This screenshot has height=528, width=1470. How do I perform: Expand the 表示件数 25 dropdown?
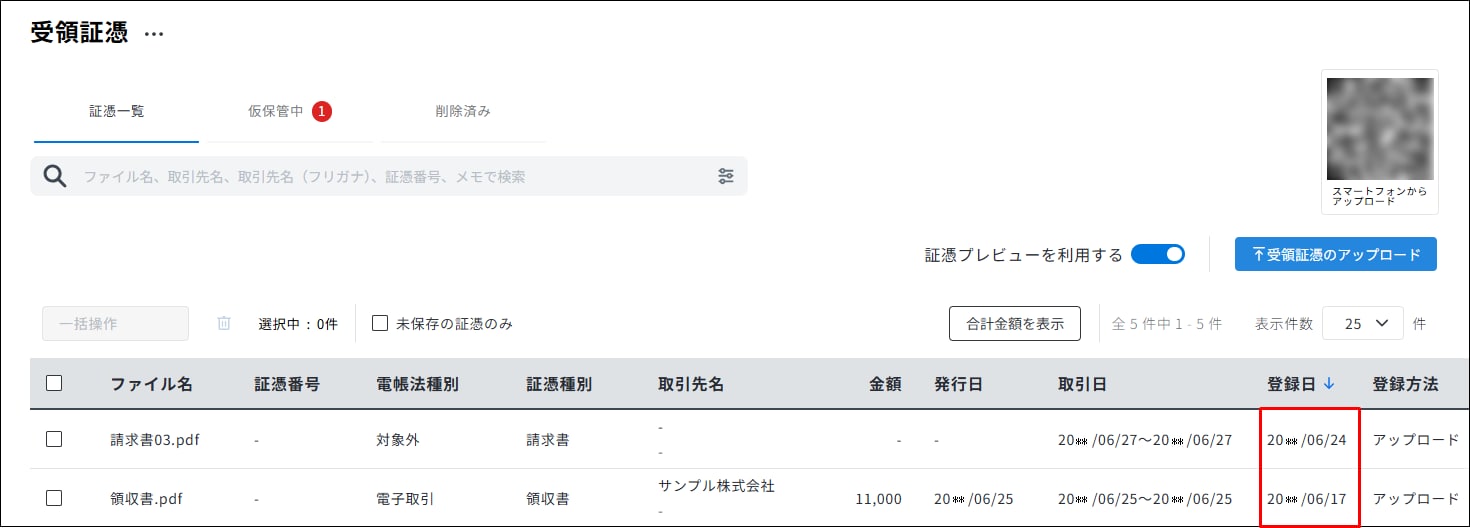[x=1362, y=323]
